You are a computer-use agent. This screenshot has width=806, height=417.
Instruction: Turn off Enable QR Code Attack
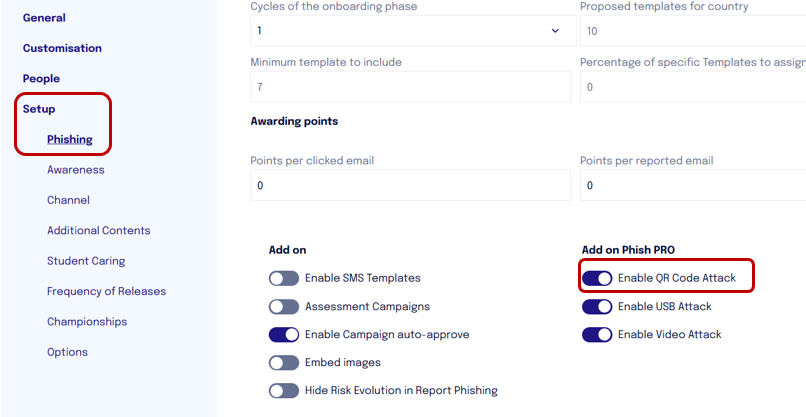pyautogui.click(x=597, y=278)
